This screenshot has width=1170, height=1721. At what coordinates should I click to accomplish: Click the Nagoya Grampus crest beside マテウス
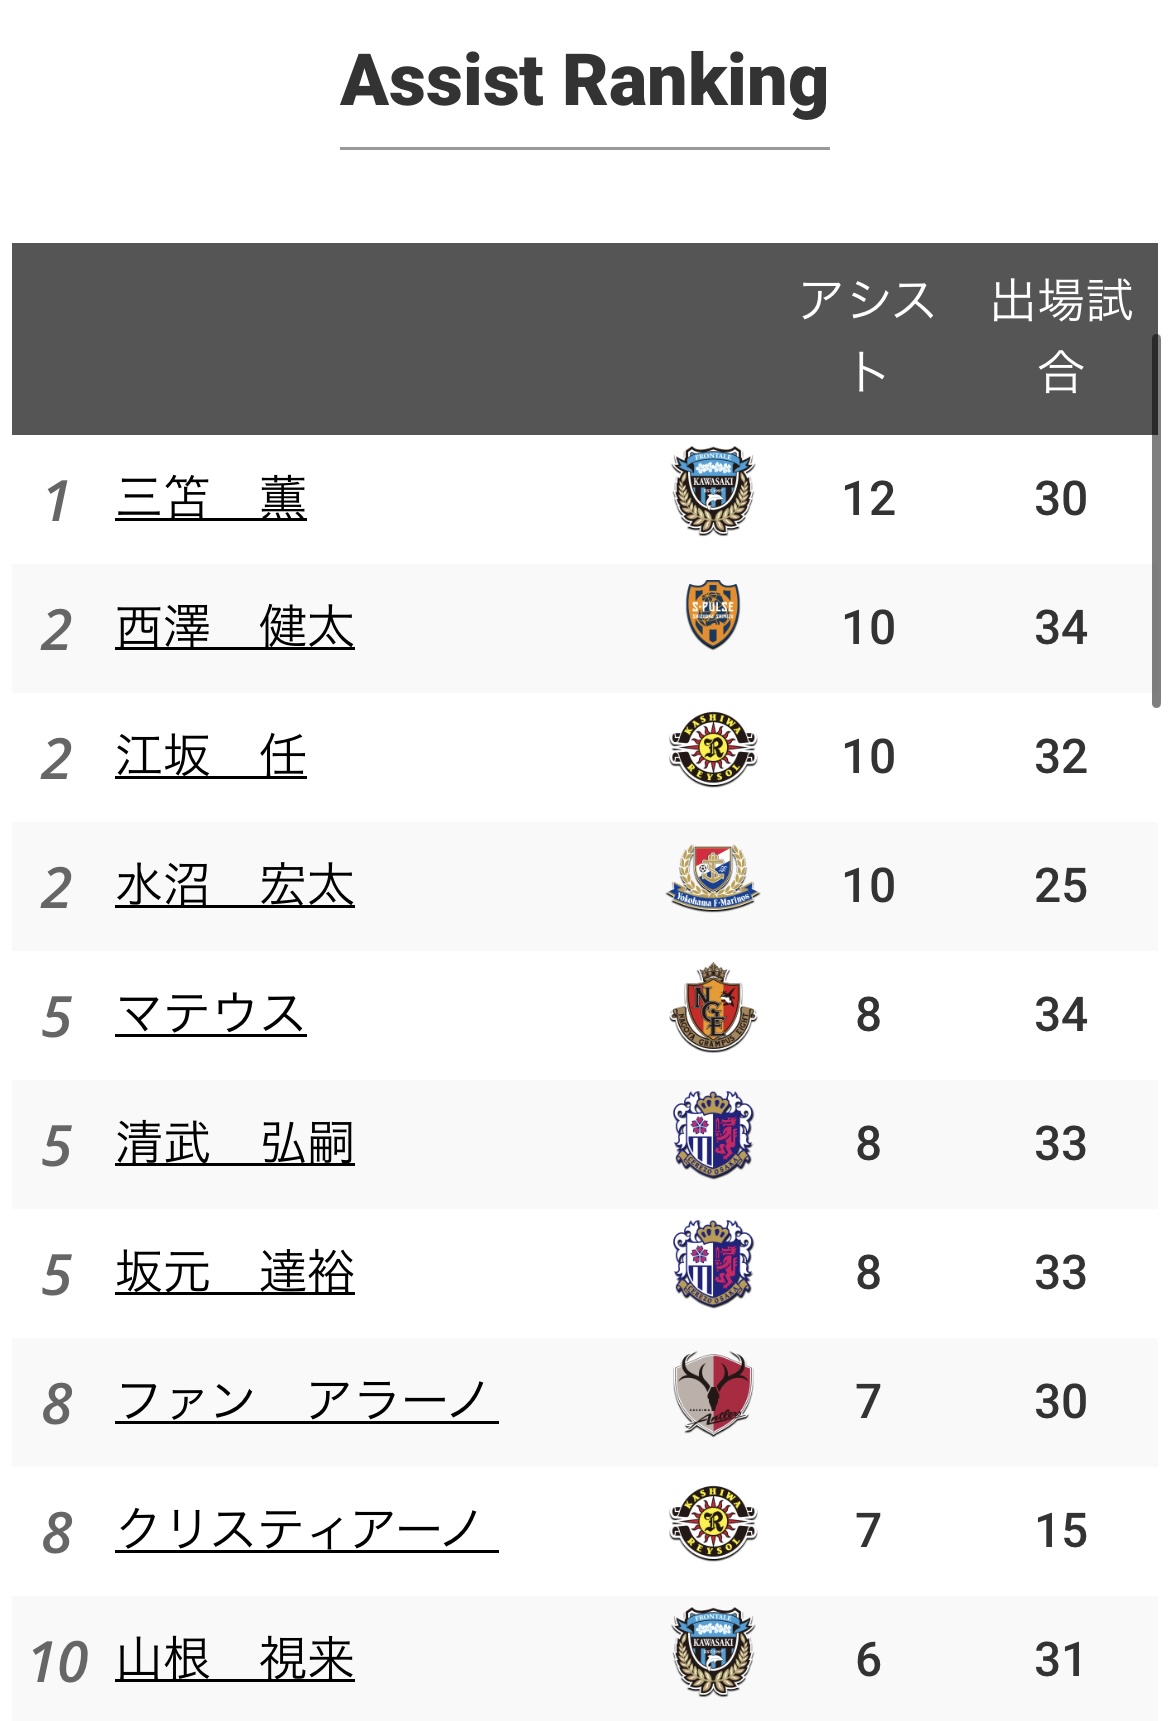click(712, 1008)
